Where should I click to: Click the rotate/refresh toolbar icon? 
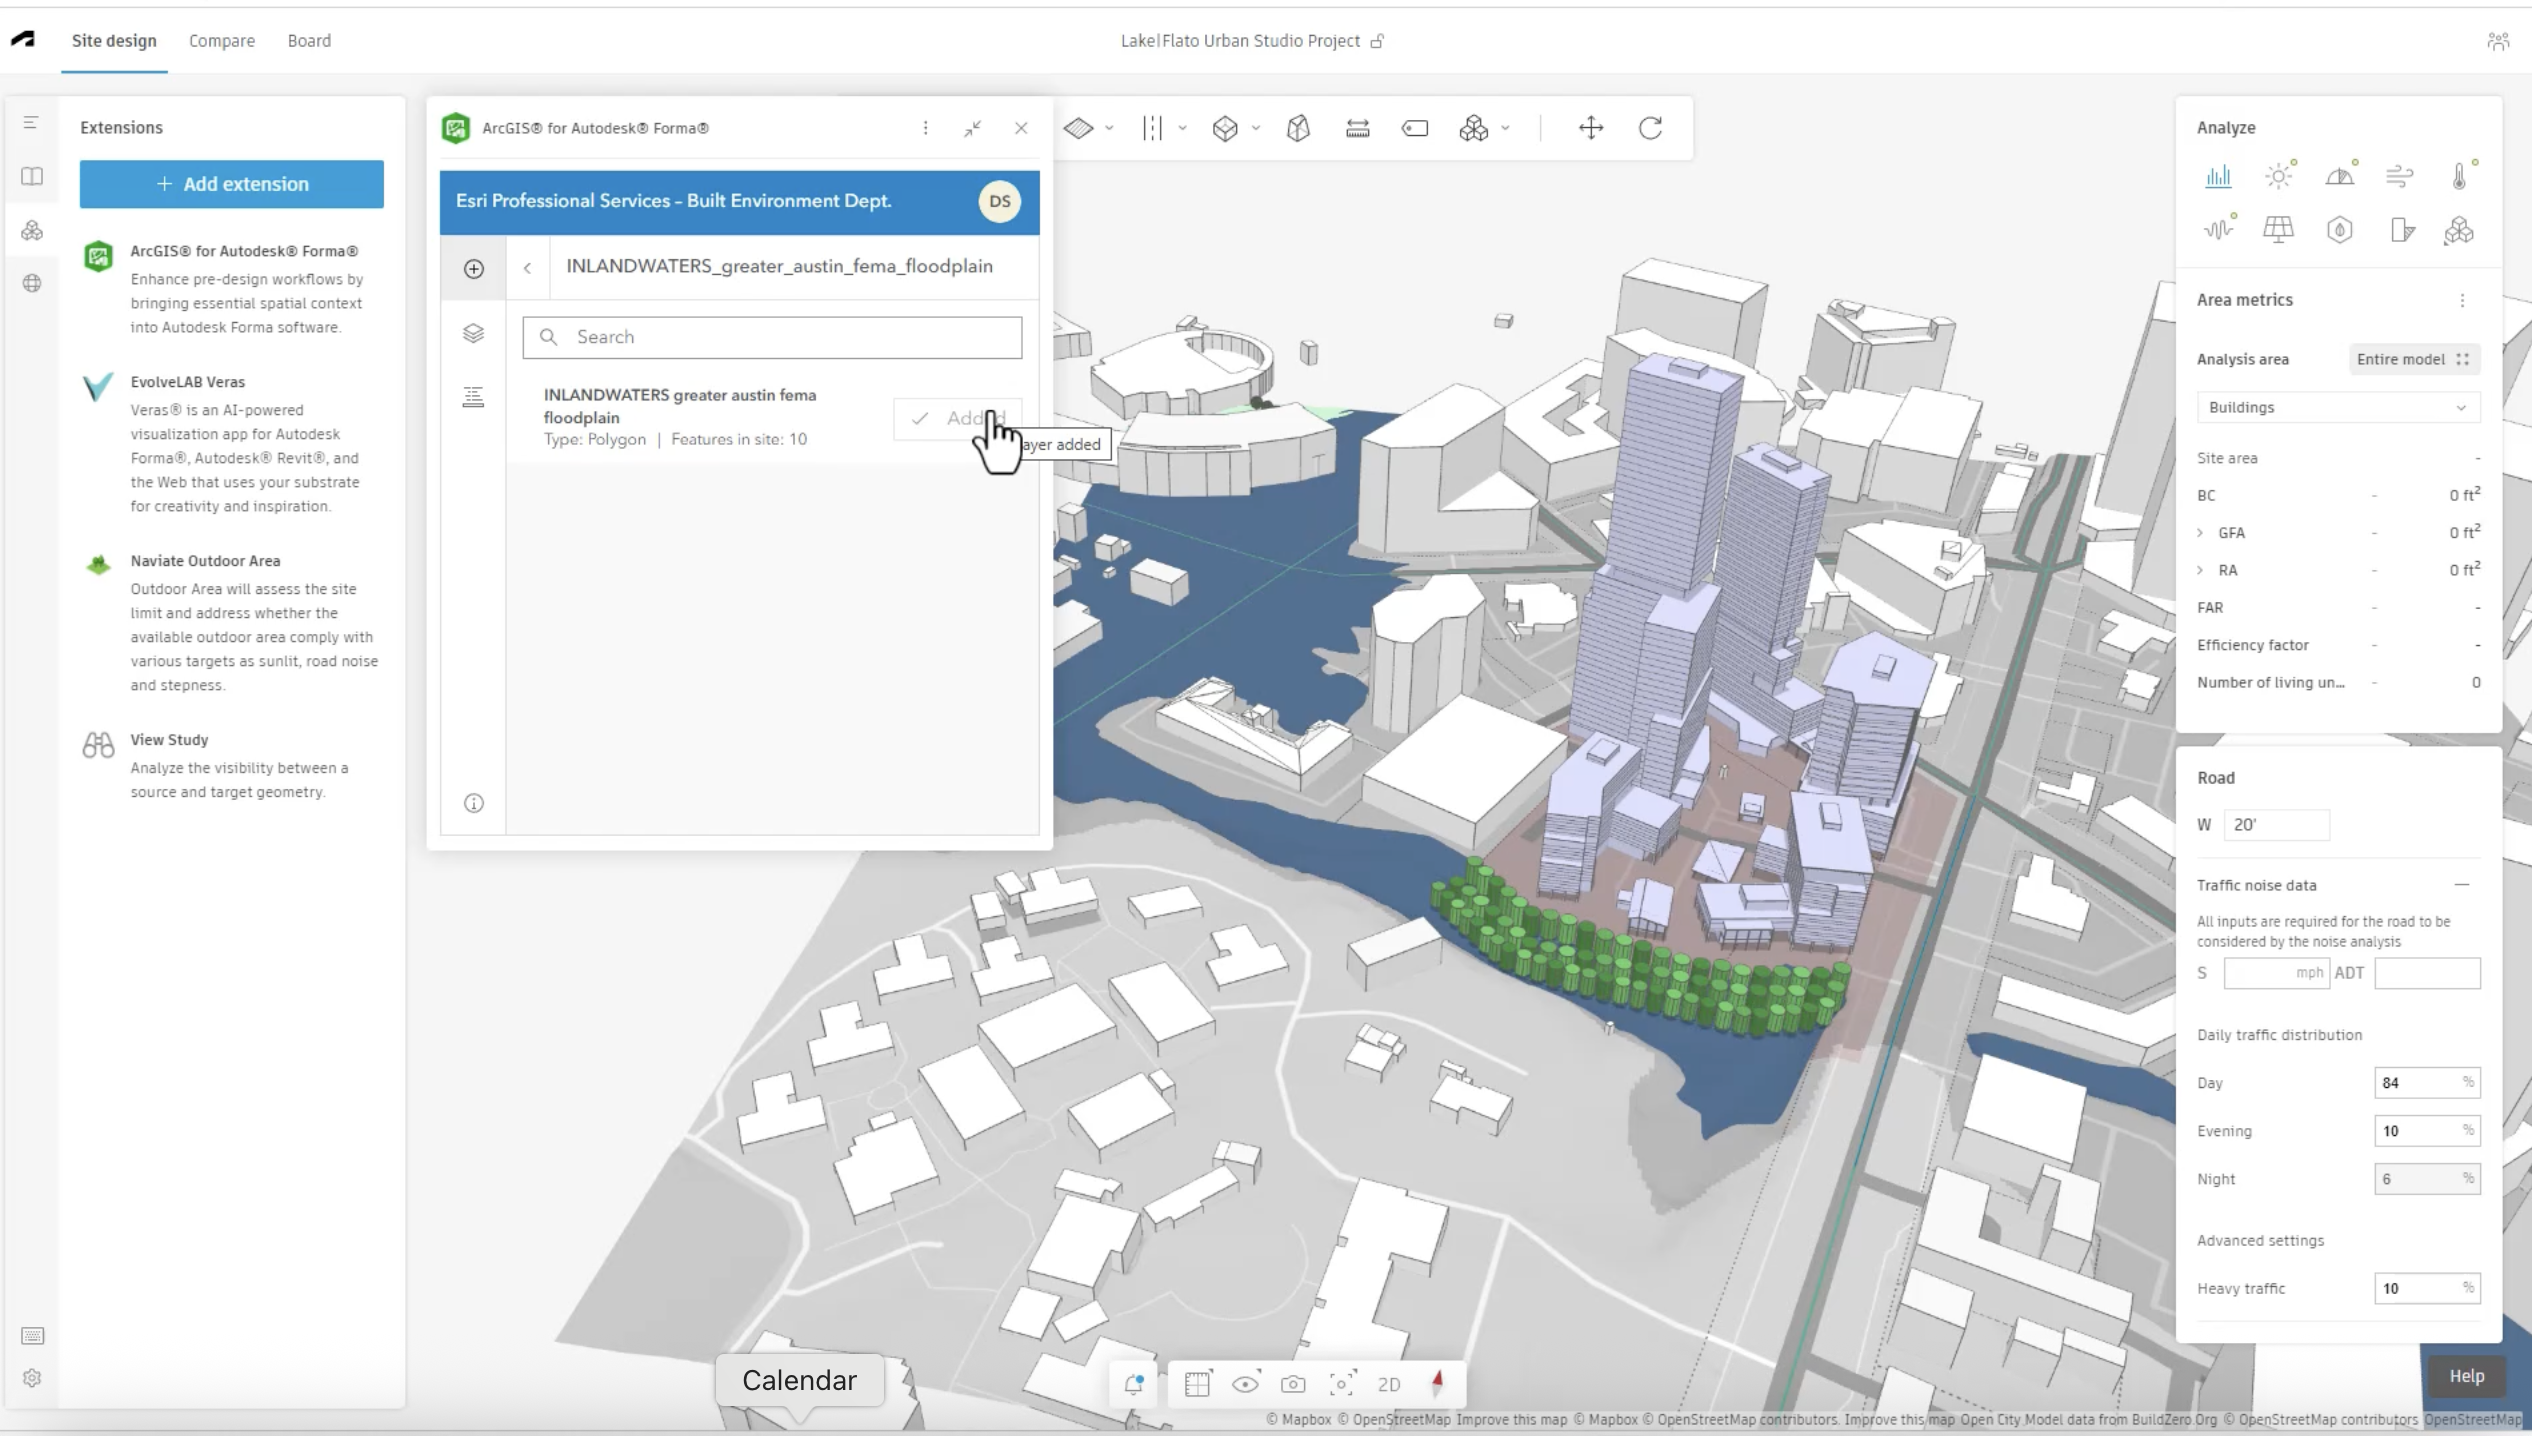pyautogui.click(x=1650, y=128)
